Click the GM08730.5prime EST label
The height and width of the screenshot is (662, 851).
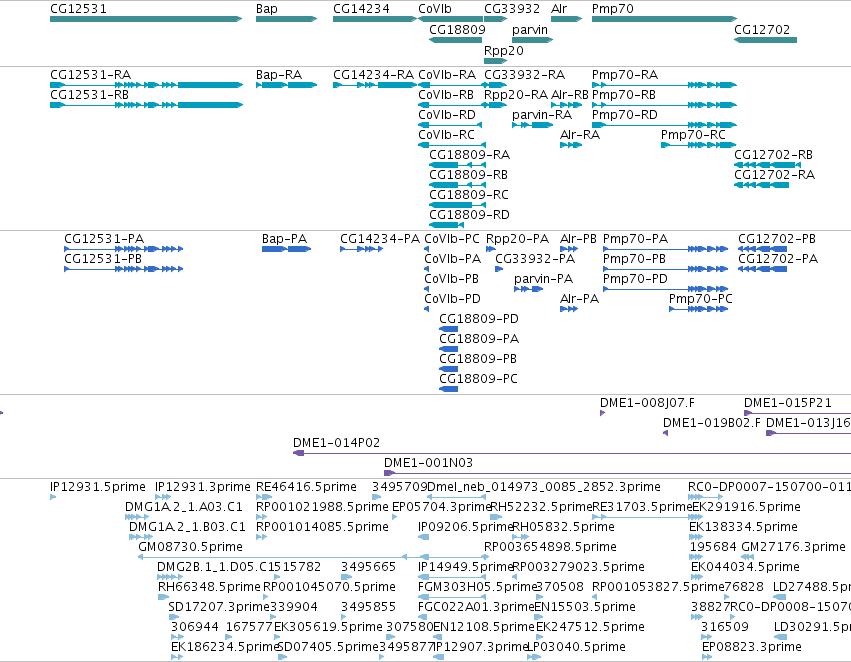tap(190, 547)
